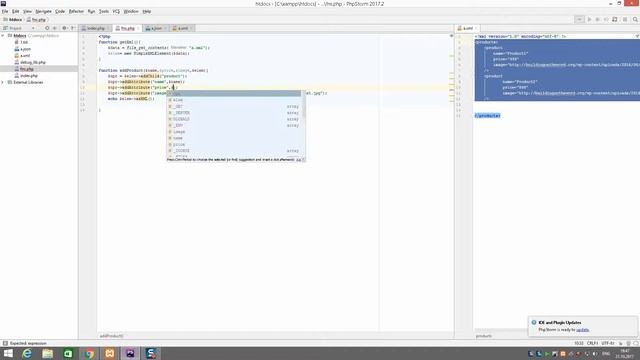Open the Windows Start button
Screen dimensions: 640x360
click(x=8, y=353)
